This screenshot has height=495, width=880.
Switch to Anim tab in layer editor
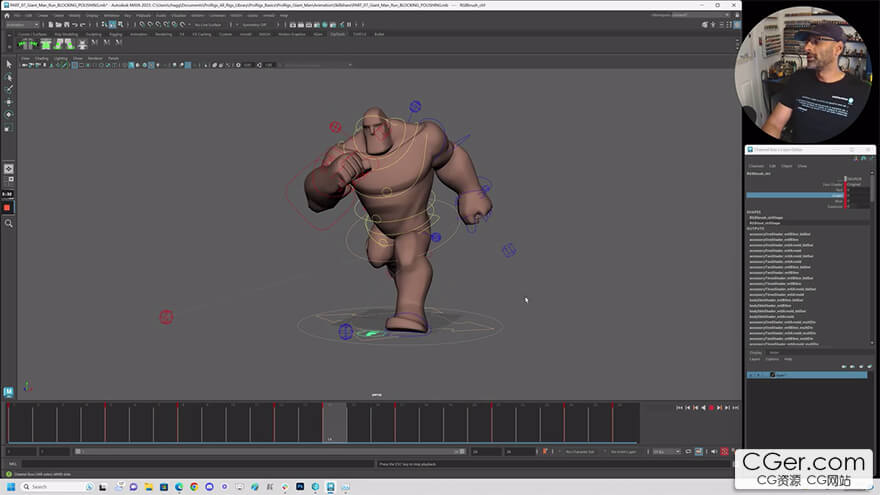click(x=774, y=352)
